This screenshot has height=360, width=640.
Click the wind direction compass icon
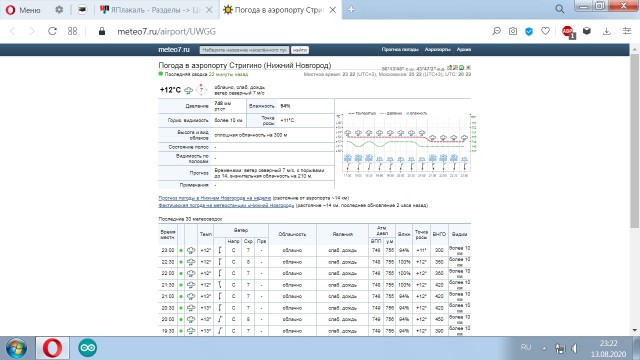click(201, 89)
